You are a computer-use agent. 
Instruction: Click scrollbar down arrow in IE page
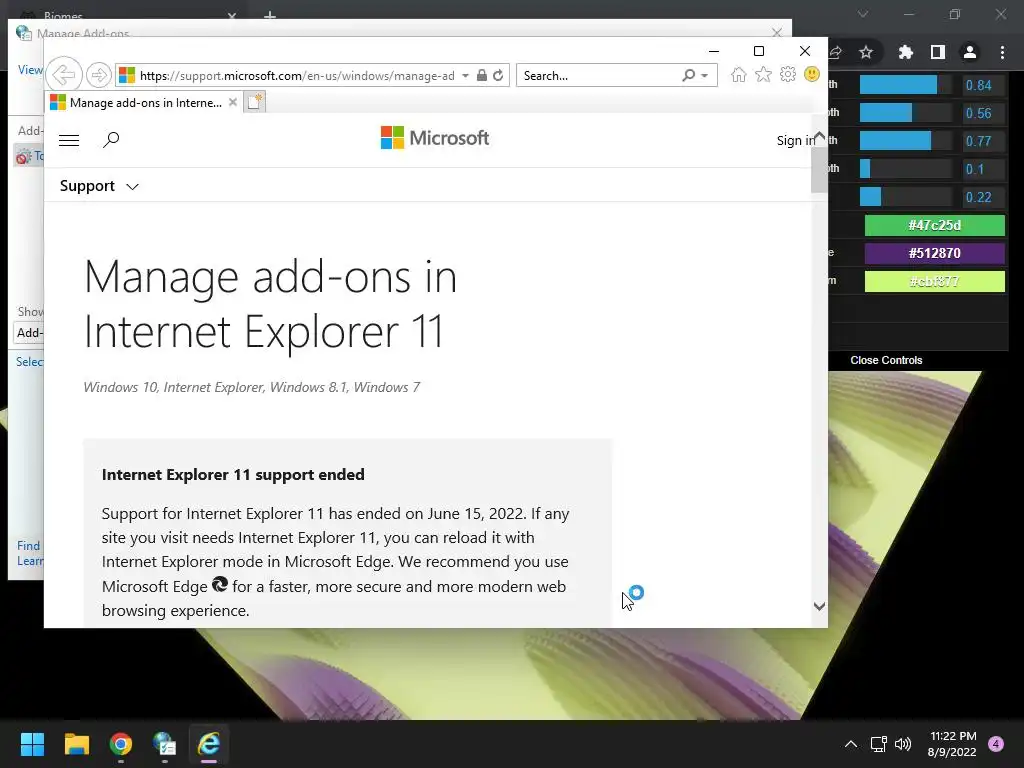click(819, 607)
